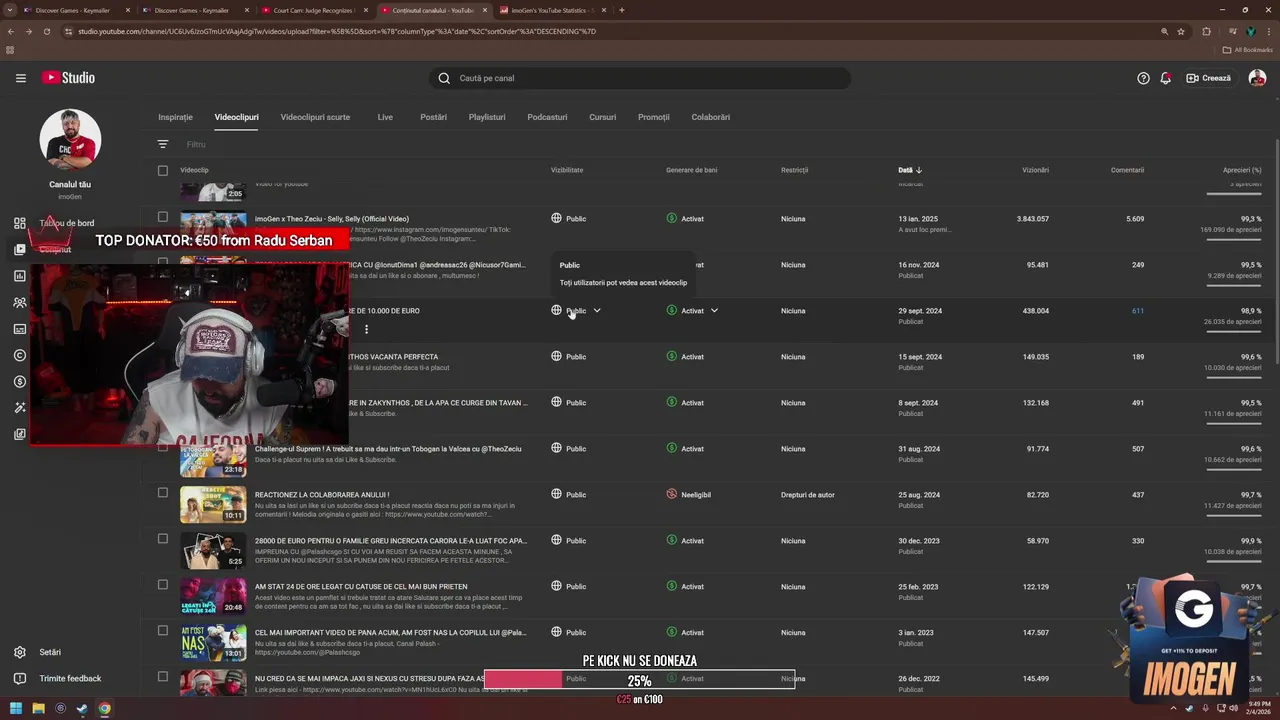1280x720 pixels.
Task: Check AM STAT 24 DE ORE video checkbox
Action: 163,585
